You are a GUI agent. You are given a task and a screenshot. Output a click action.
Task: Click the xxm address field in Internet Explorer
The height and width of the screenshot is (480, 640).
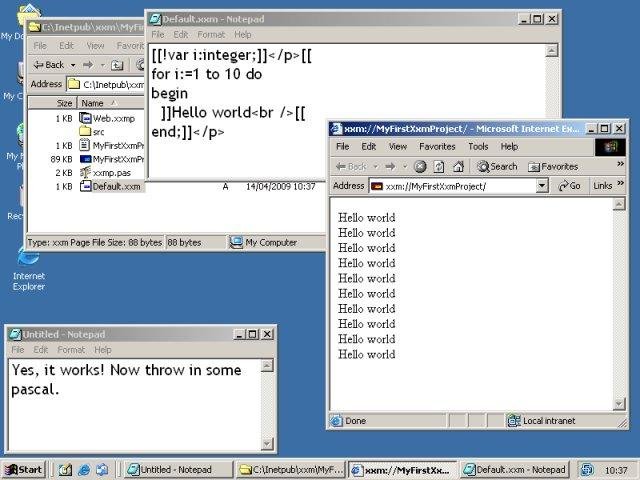click(x=453, y=186)
